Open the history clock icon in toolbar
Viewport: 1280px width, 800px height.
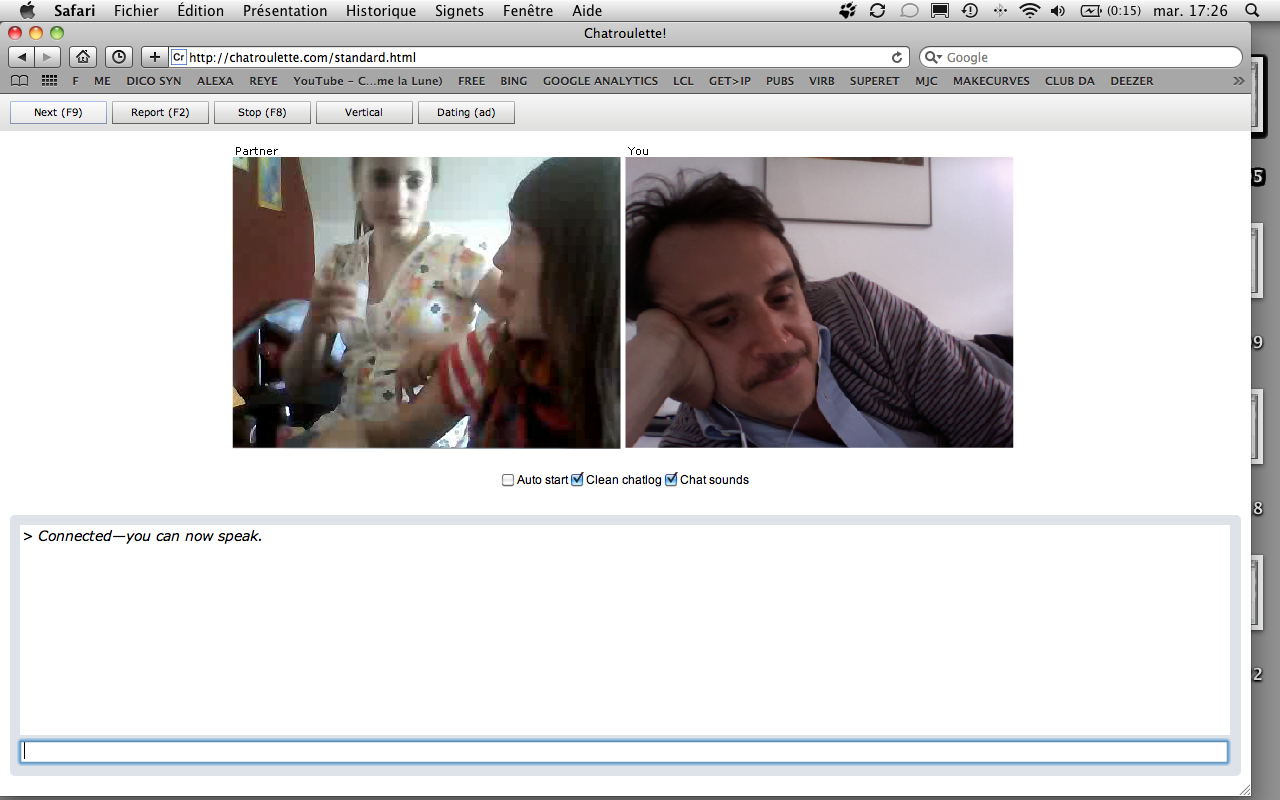click(119, 57)
